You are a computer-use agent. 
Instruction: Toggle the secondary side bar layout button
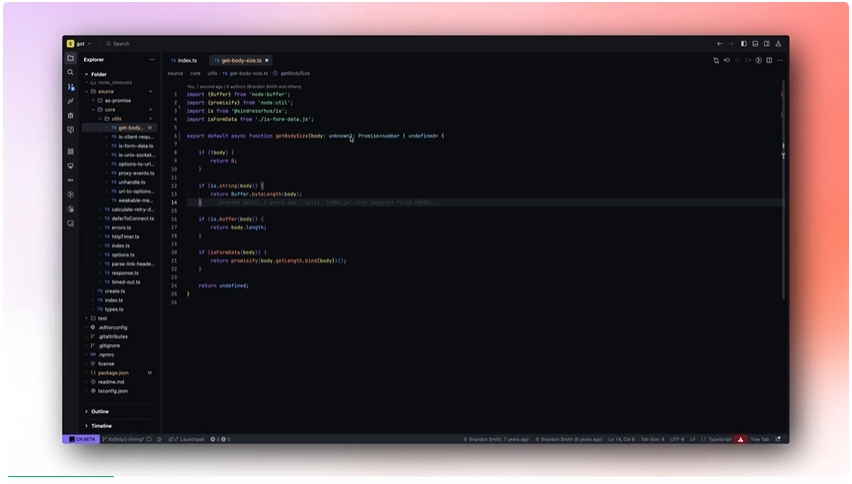click(x=767, y=43)
